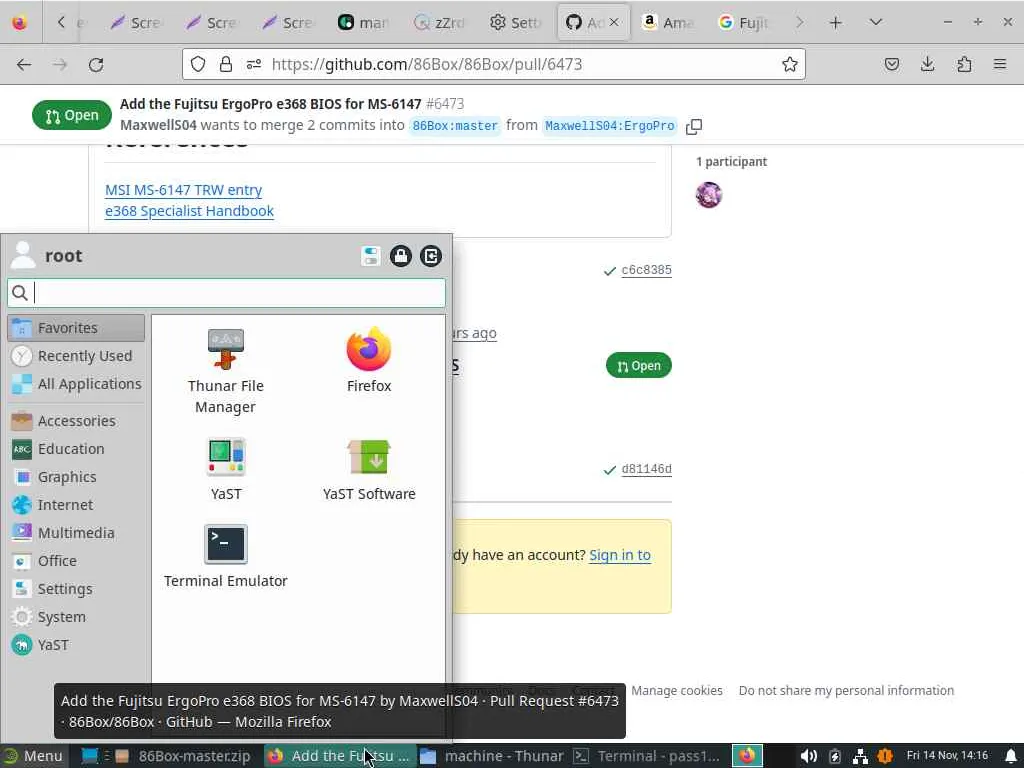
Task: Switch to the 'mar' tab with green icon
Action: point(363,23)
